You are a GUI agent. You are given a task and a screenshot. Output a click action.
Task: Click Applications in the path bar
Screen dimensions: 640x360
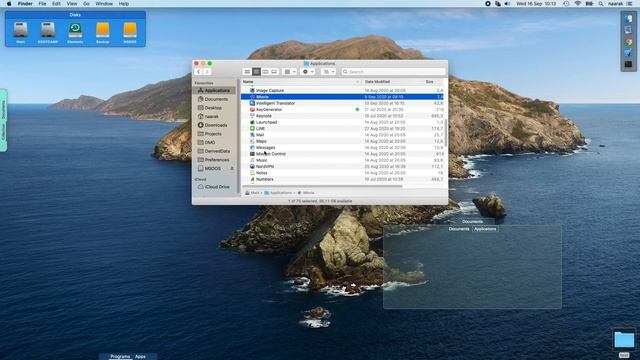point(278,193)
